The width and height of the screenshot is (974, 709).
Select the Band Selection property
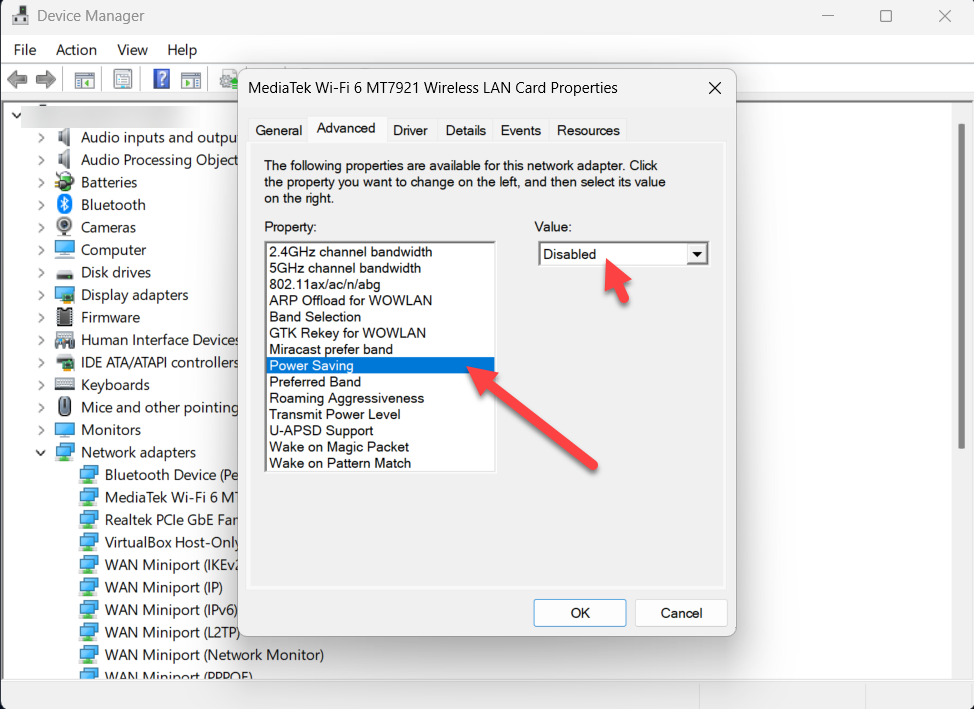coord(380,316)
